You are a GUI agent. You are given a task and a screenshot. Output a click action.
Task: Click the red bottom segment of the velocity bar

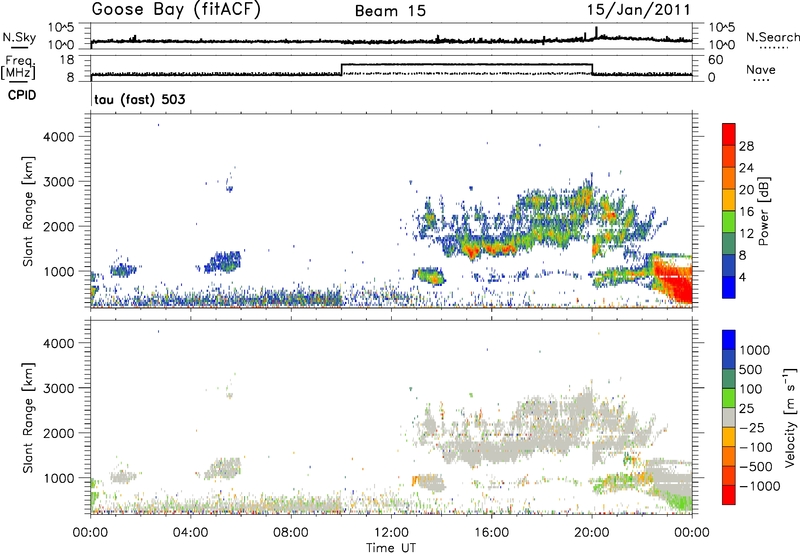coord(729,495)
